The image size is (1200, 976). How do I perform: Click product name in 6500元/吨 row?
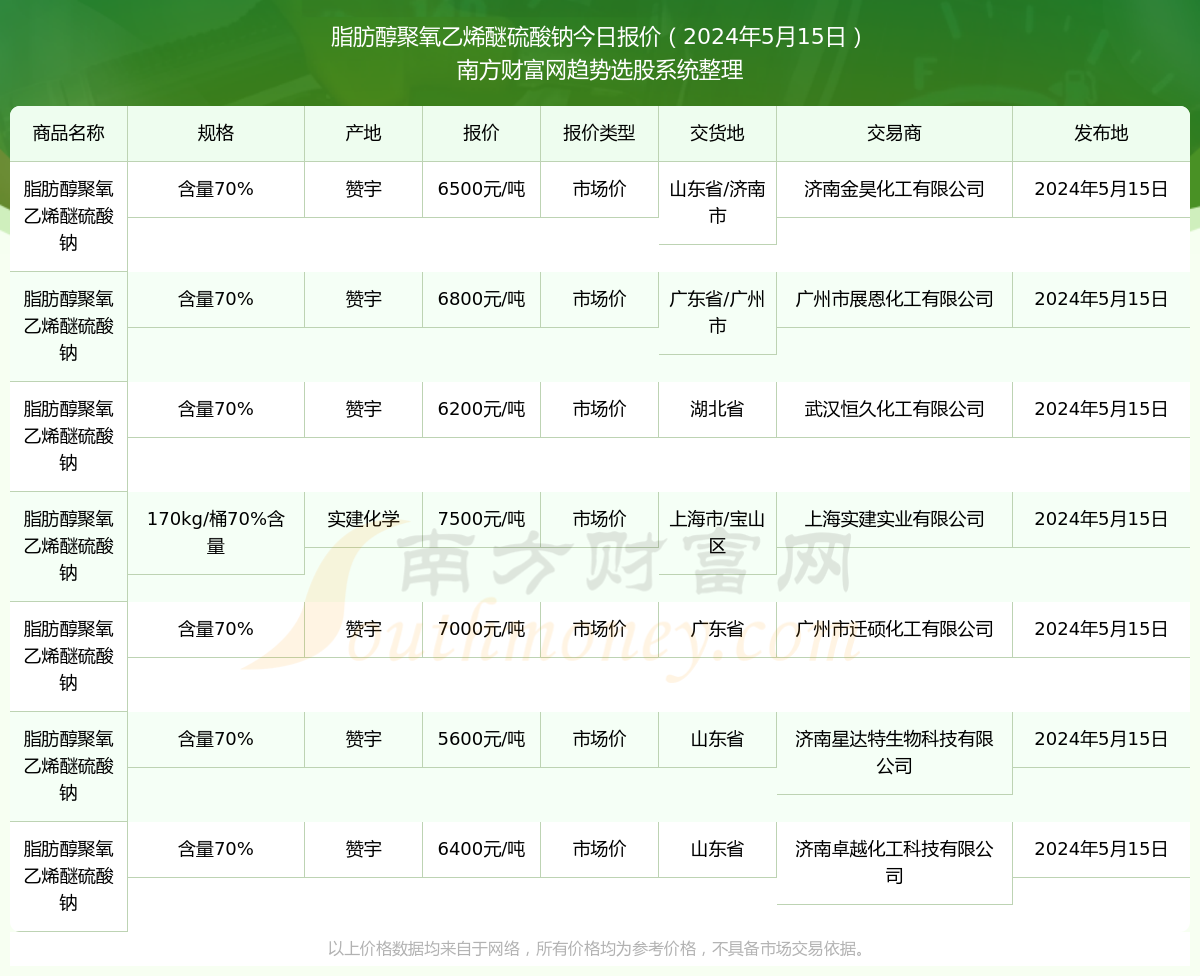click(x=68, y=216)
